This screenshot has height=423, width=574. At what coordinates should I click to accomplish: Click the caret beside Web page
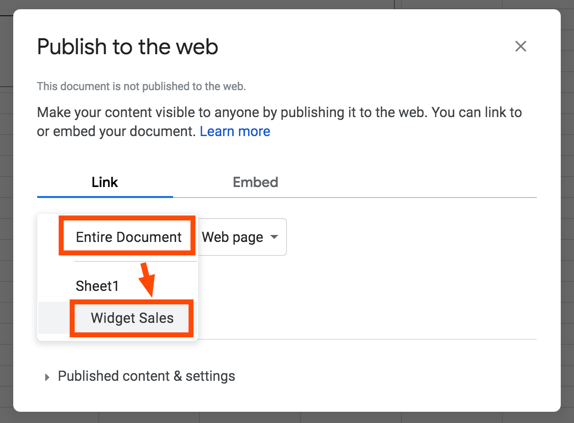[274, 237]
